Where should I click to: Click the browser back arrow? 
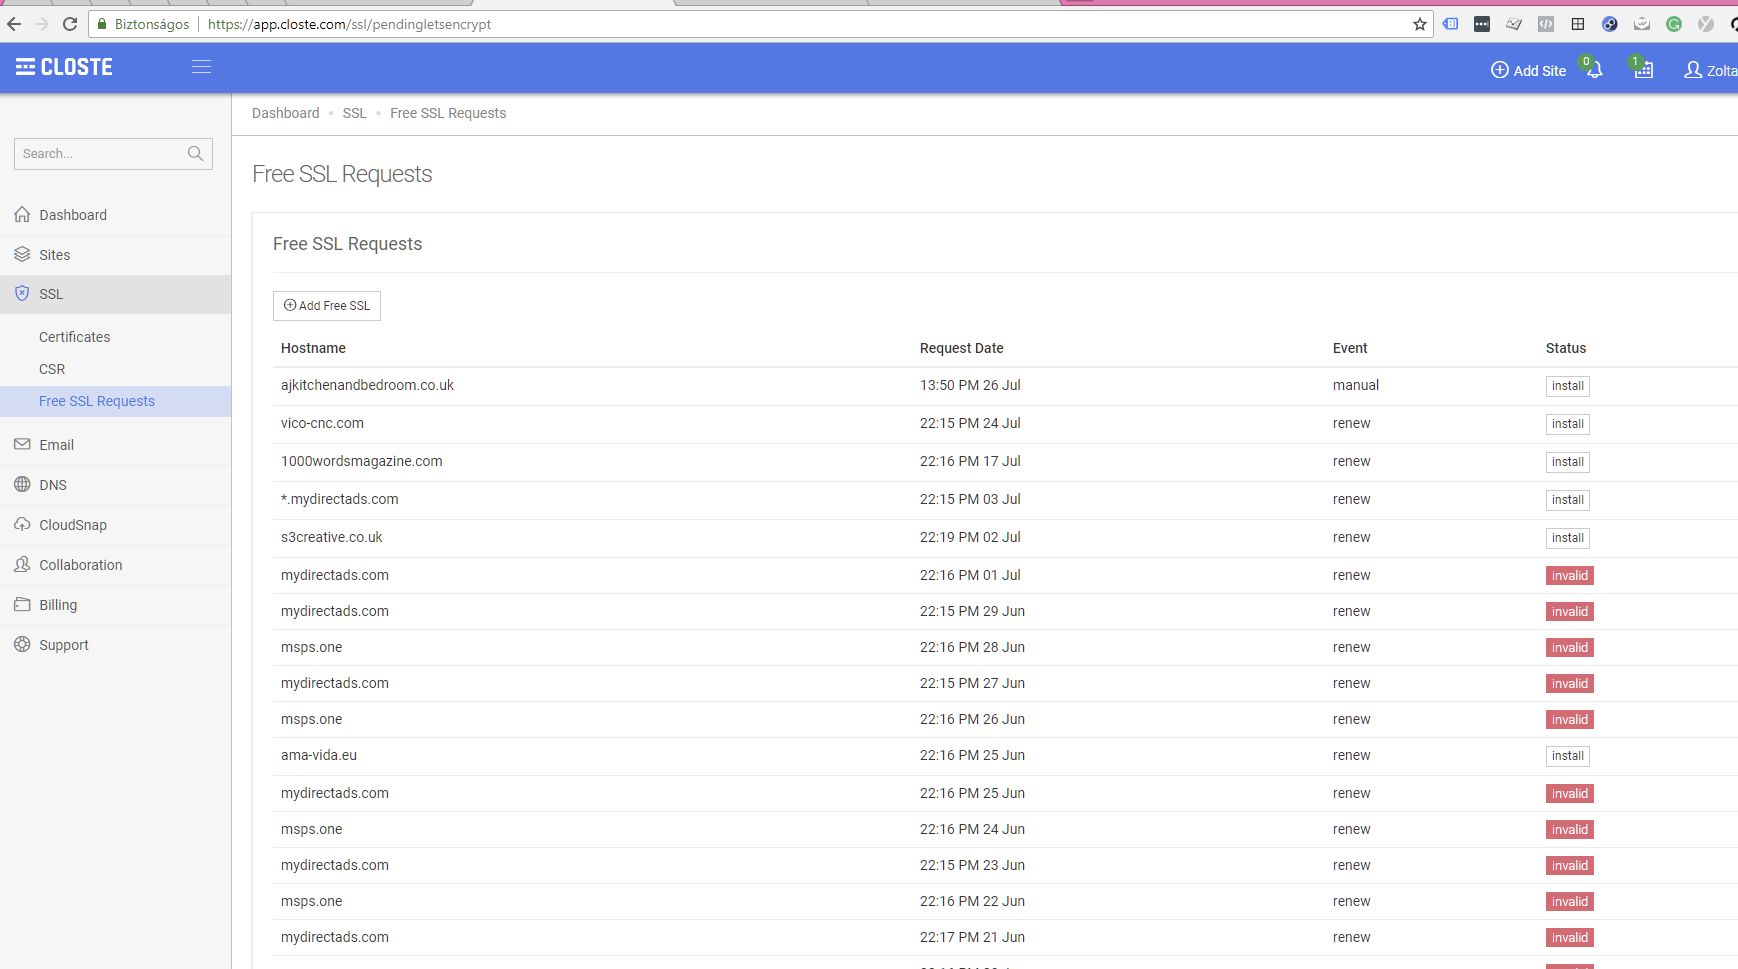click(14, 24)
